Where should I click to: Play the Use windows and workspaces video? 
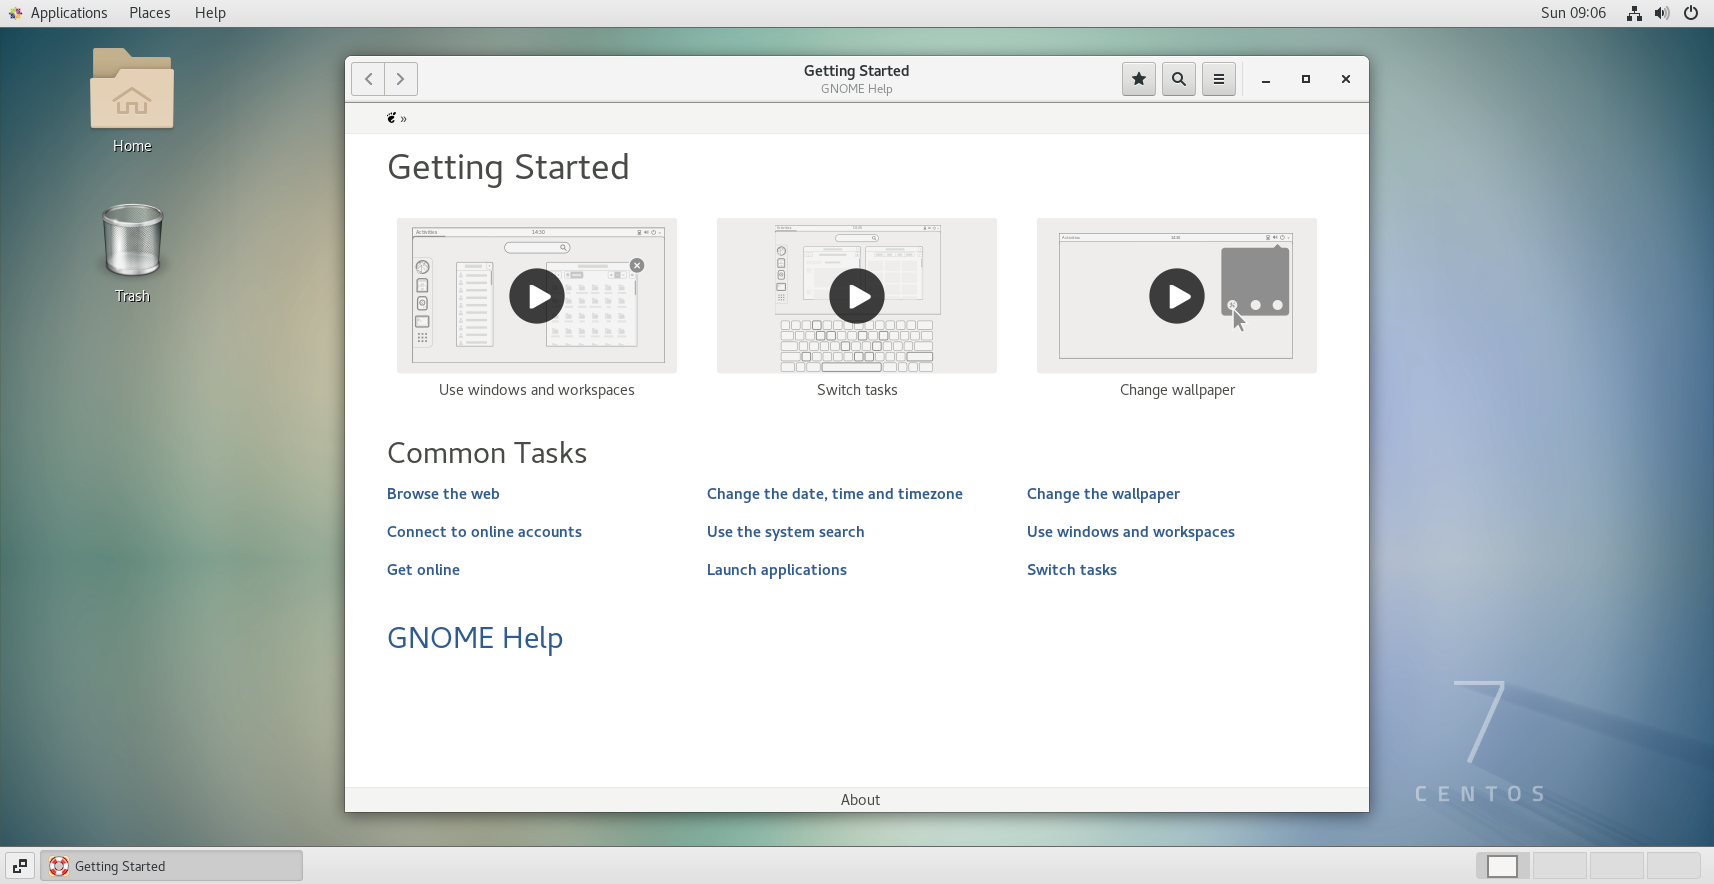click(537, 296)
